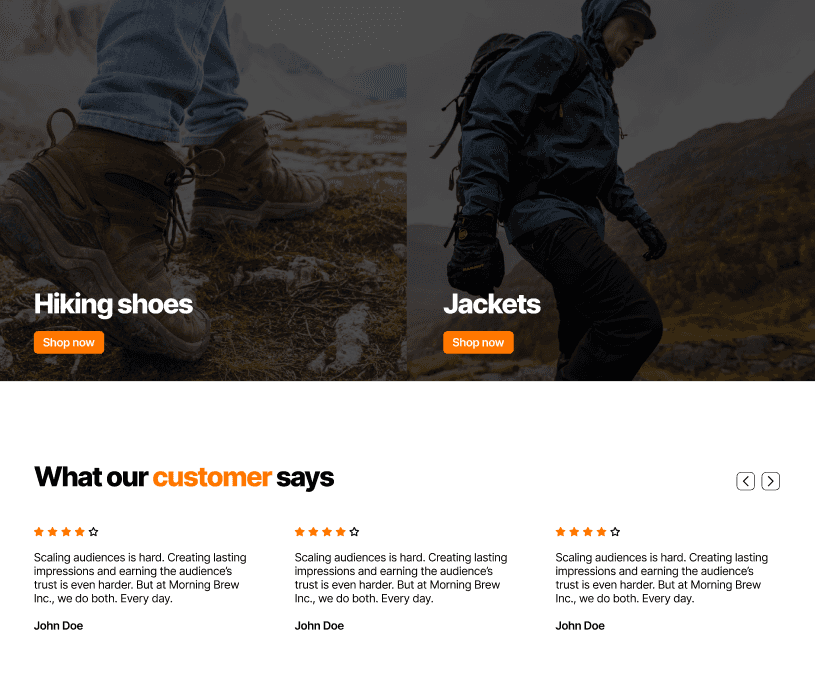Click John Doe name in first review

point(58,626)
